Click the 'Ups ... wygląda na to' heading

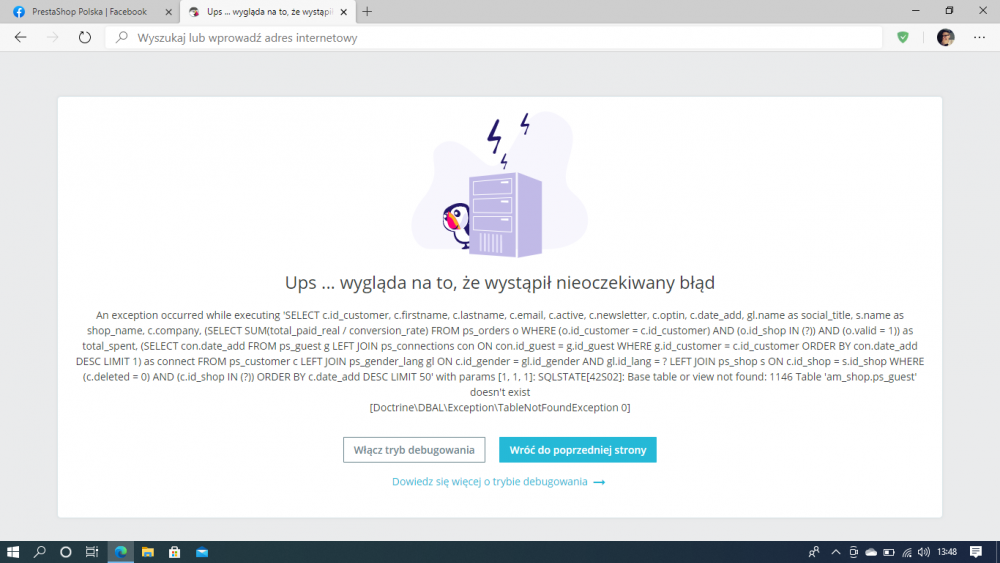[x=500, y=282]
